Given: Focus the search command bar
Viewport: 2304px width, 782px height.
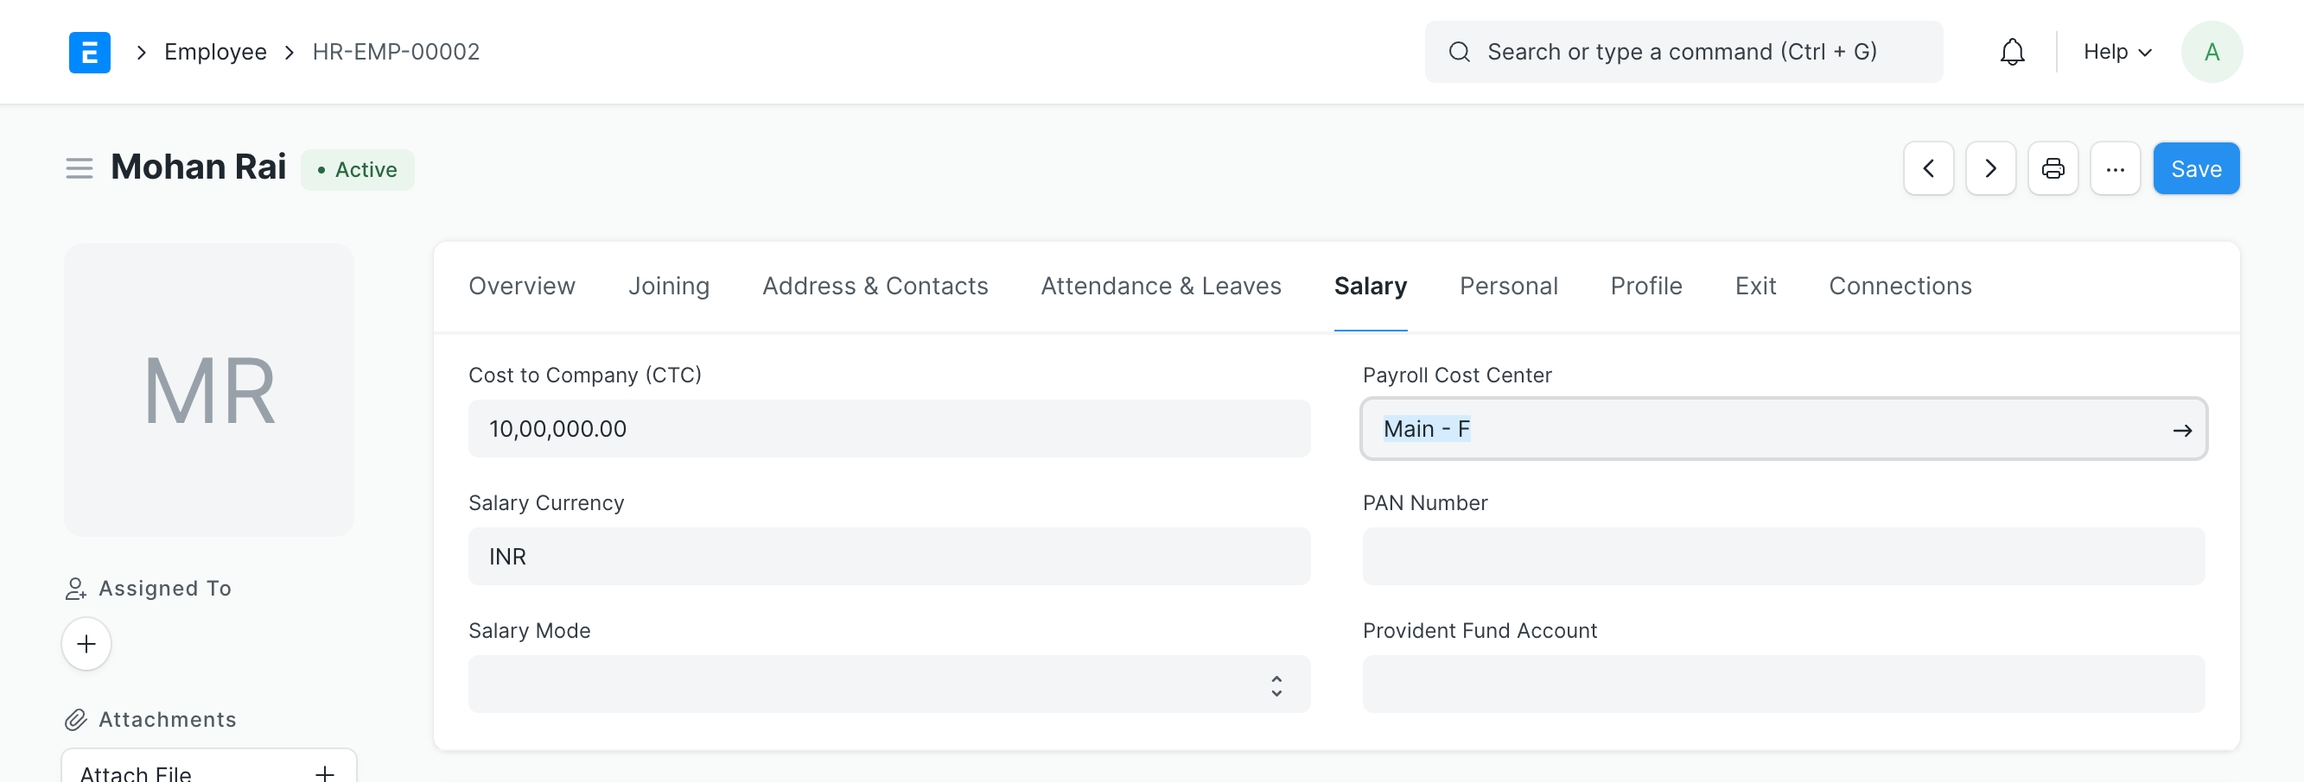Looking at the screenshot, I should tap(1683, 52).
